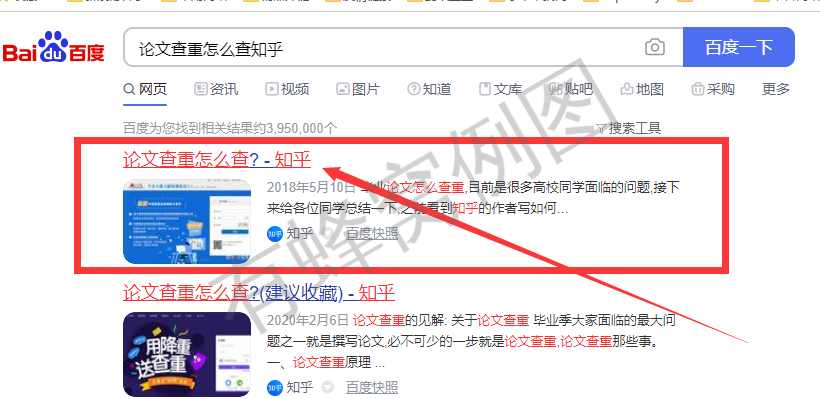Viewport: 820px width, 399px height.
Task: Click the 用降重送查重 thumbnail image
Action: tap(187, 354)
